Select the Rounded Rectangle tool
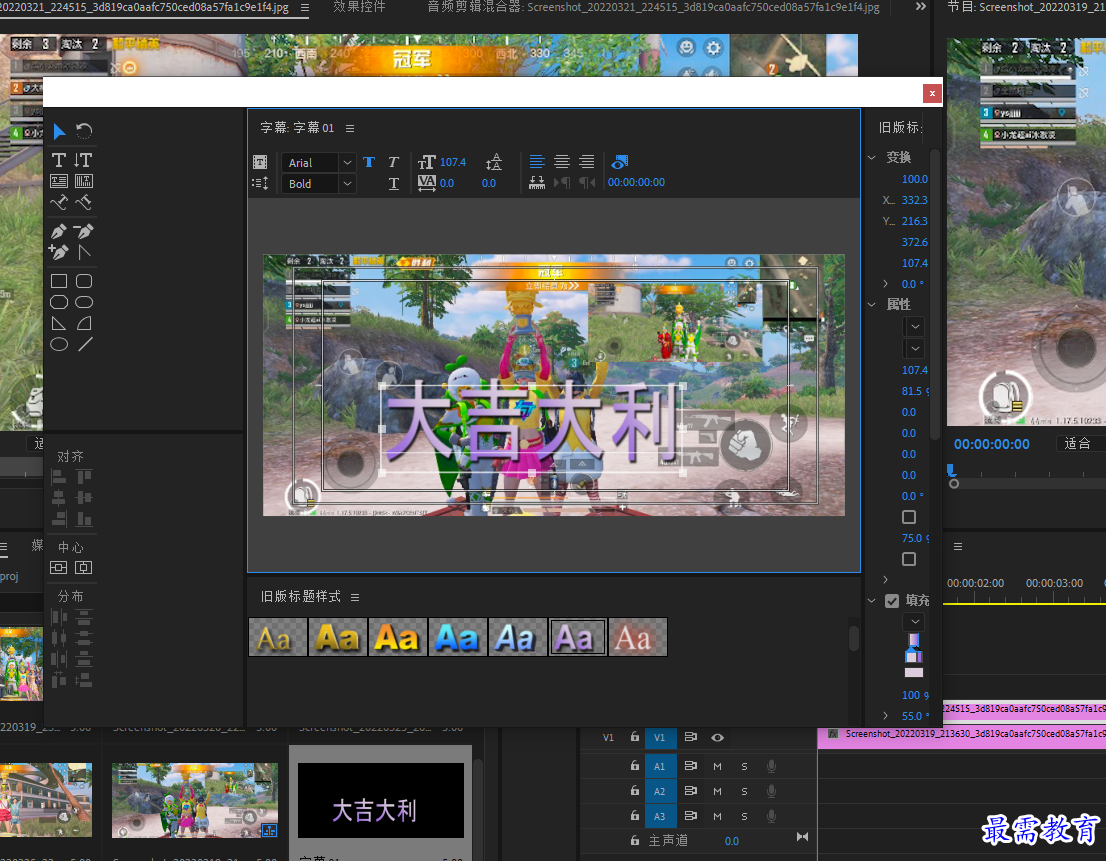This screenshot has height=861, width=1106. (x=84, y=303)
